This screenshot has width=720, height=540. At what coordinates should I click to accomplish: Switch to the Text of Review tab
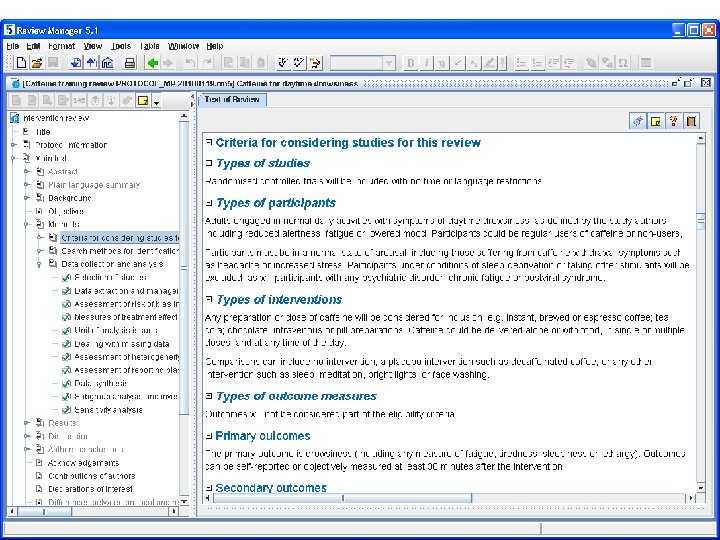(232, 100)
